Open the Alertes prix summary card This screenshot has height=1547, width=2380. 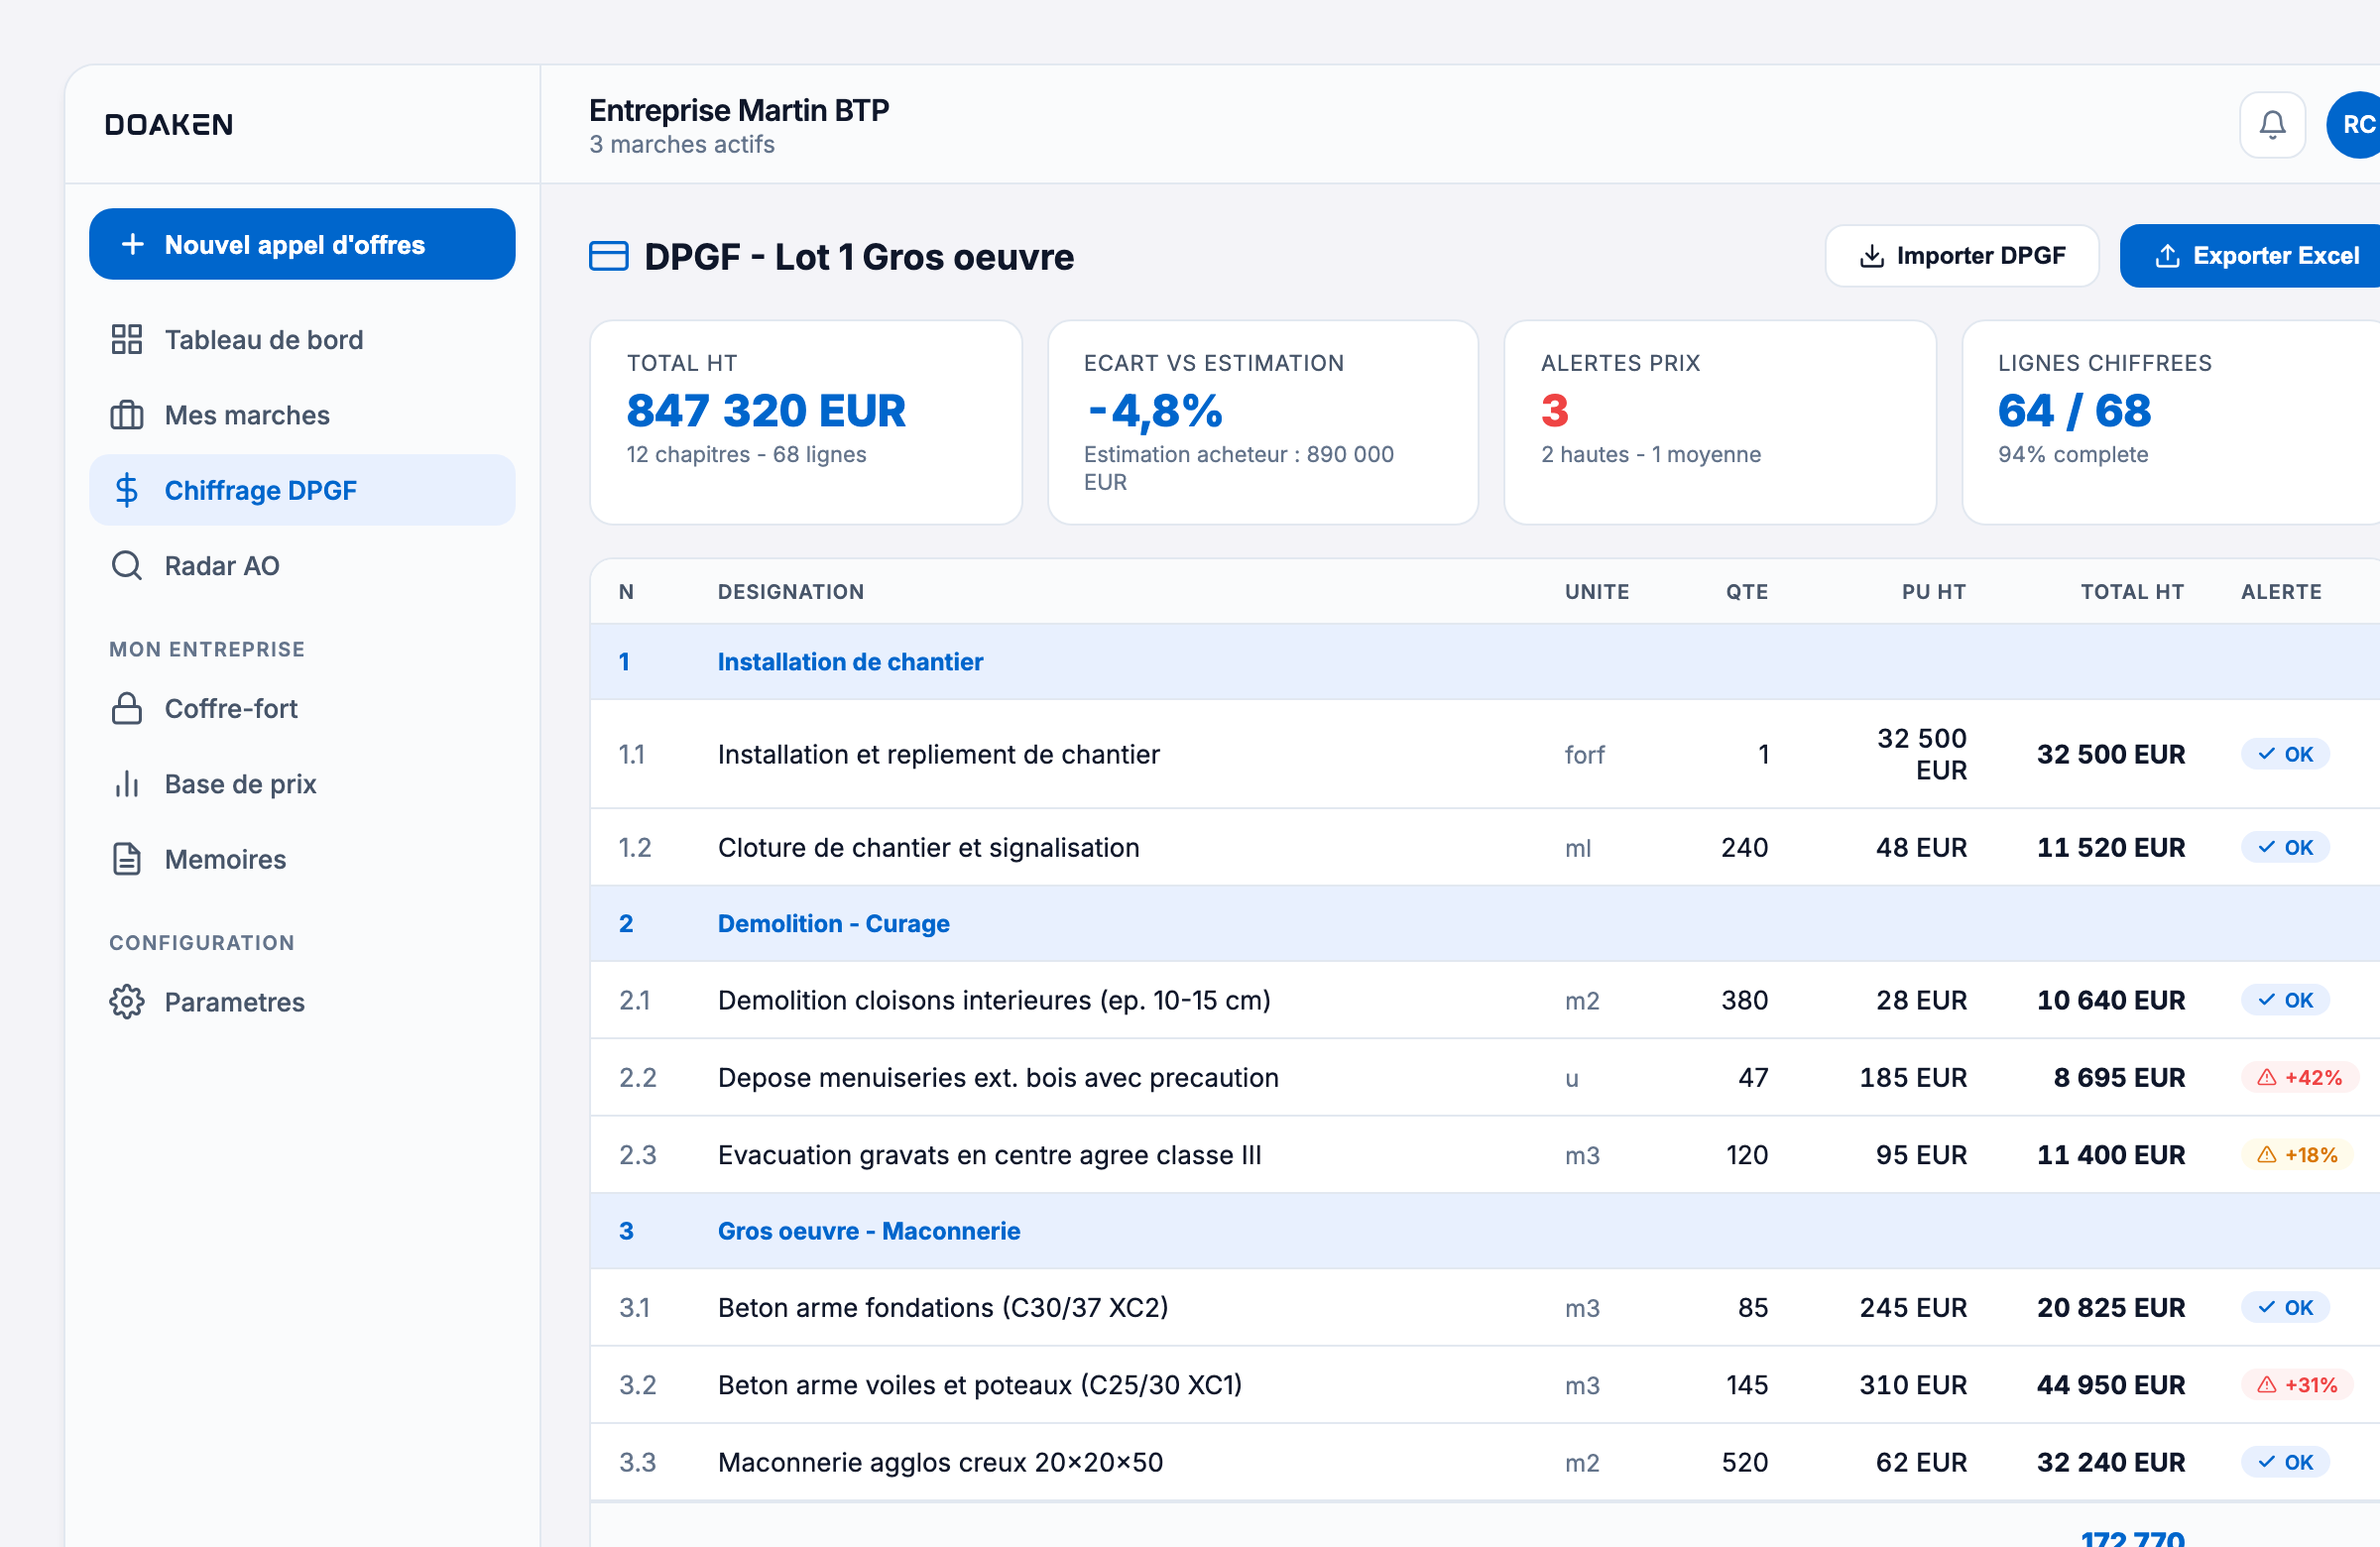tap(1719, 422)
